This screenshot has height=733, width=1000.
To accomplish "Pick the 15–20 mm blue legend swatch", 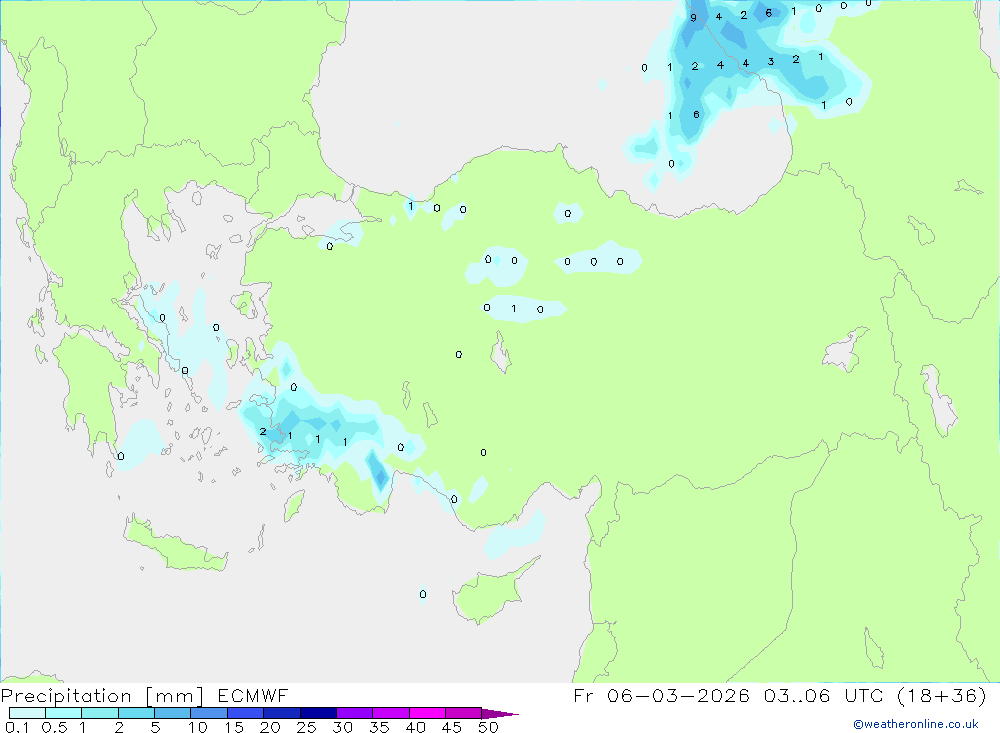I will 245,713.
